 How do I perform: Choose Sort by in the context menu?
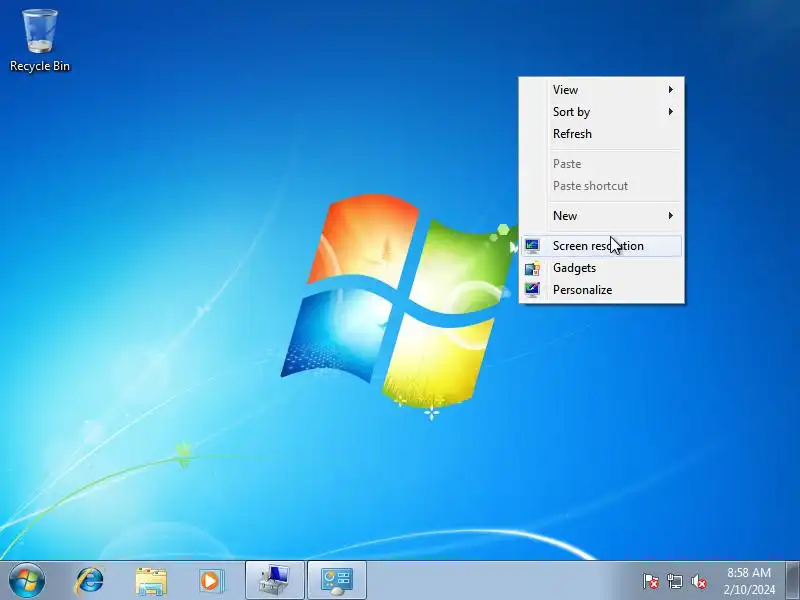pyautogui.click(x=602, y=112)
